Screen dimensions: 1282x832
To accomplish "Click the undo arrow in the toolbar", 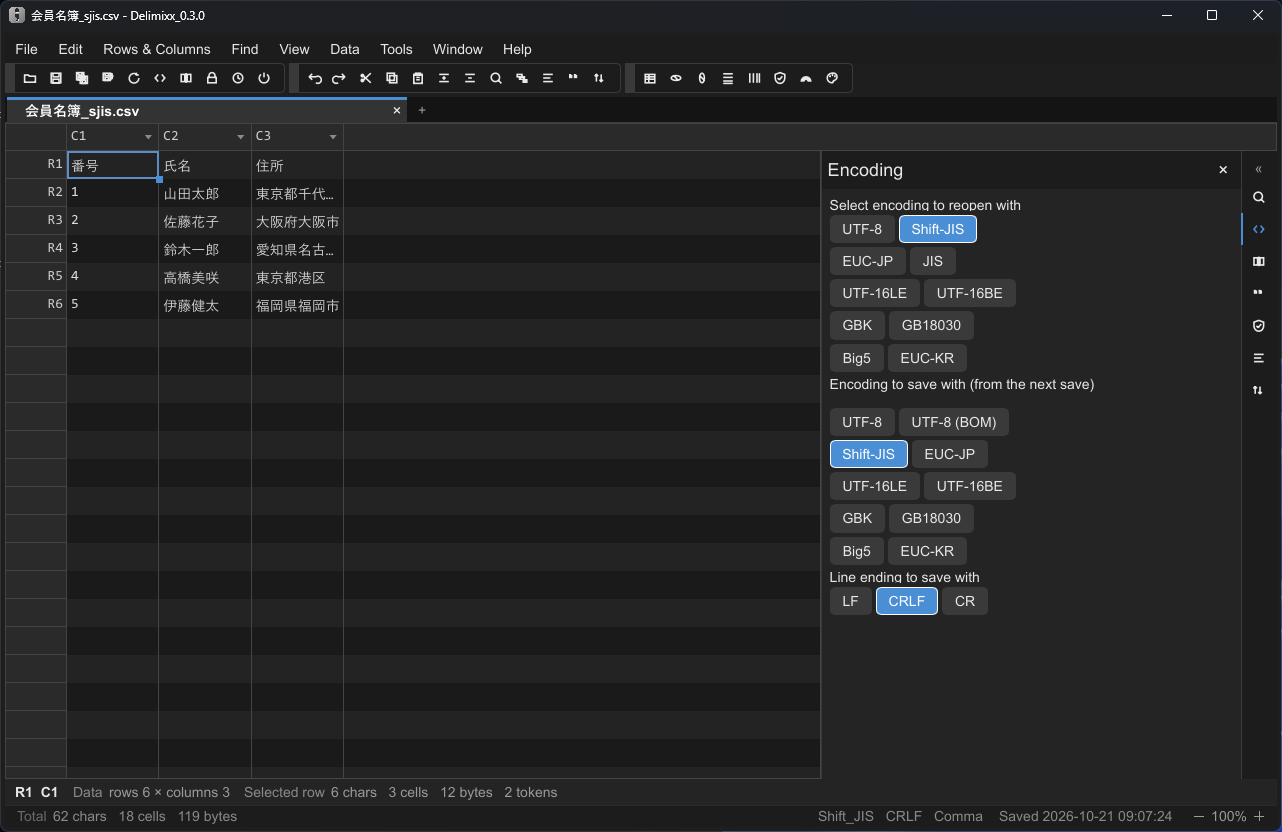I will 315,78.
